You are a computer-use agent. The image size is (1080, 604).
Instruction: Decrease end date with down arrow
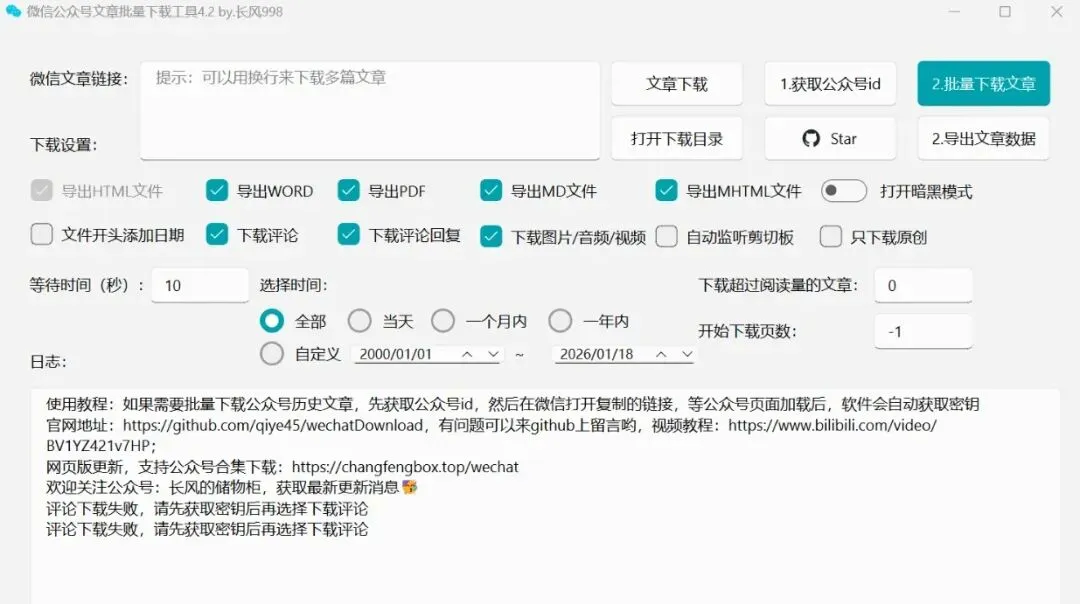[x=687, y=354]
